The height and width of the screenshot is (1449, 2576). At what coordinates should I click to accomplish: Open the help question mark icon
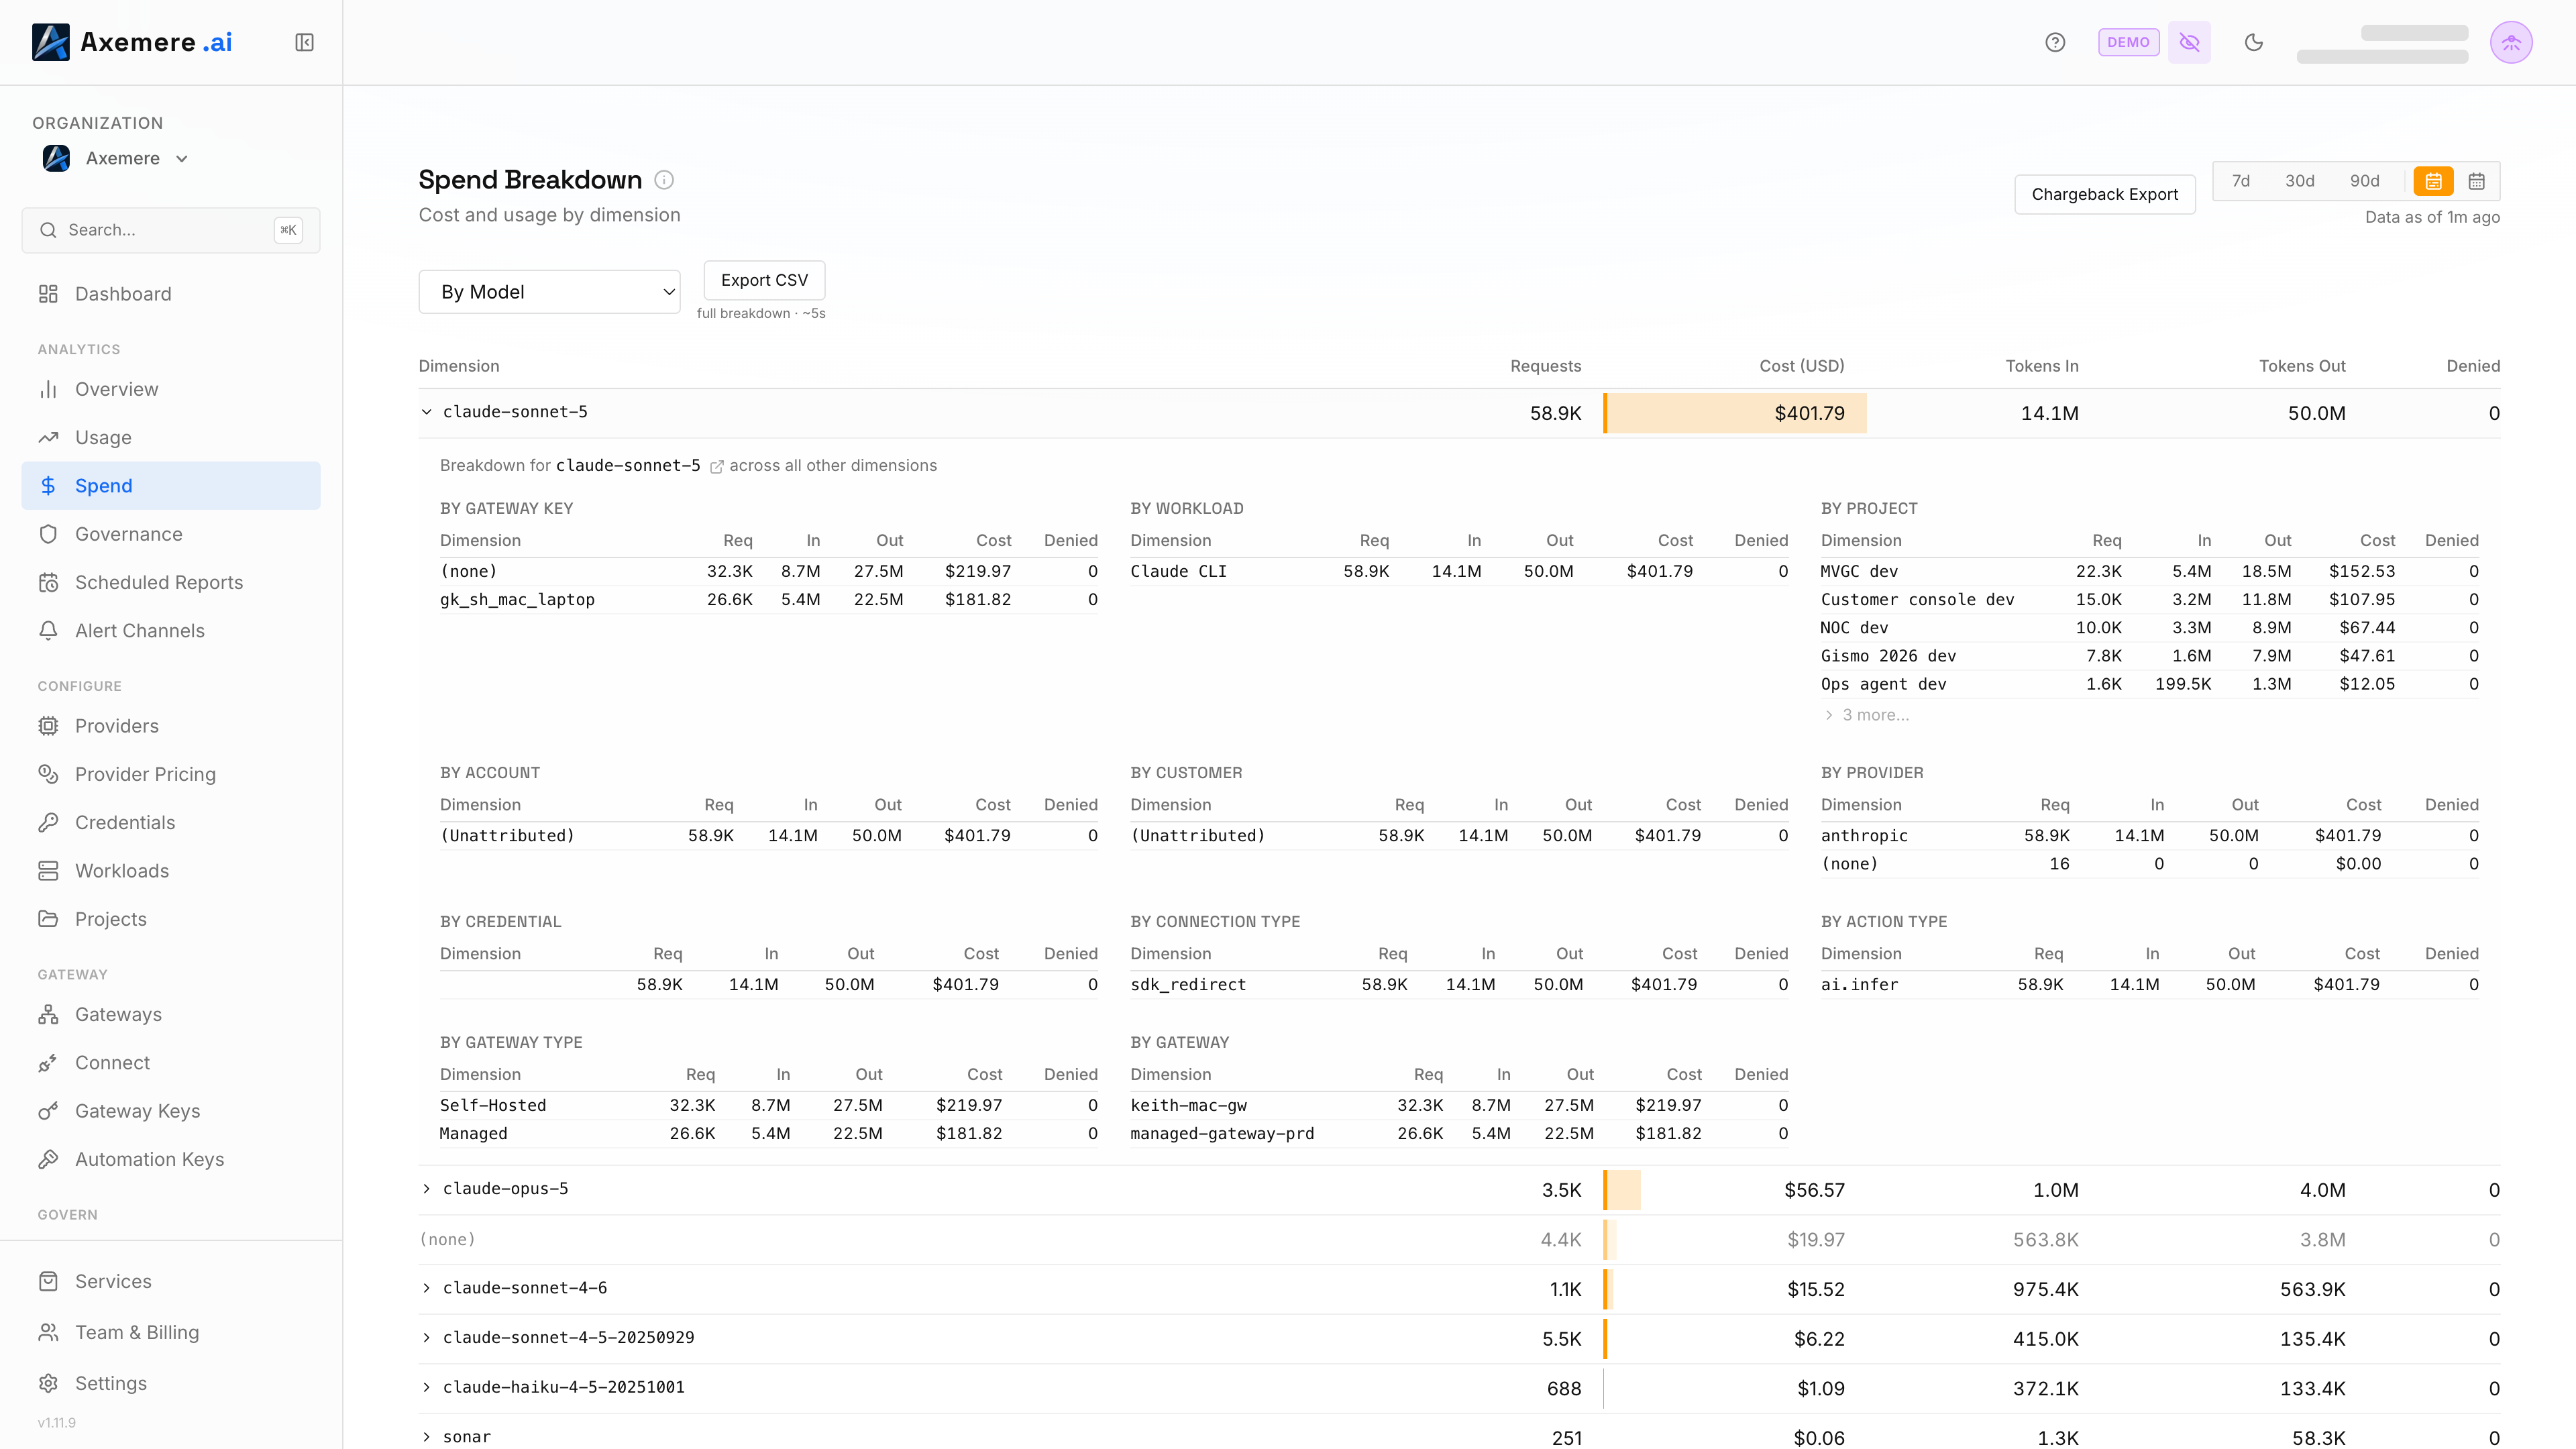(x=2055, y=42)
